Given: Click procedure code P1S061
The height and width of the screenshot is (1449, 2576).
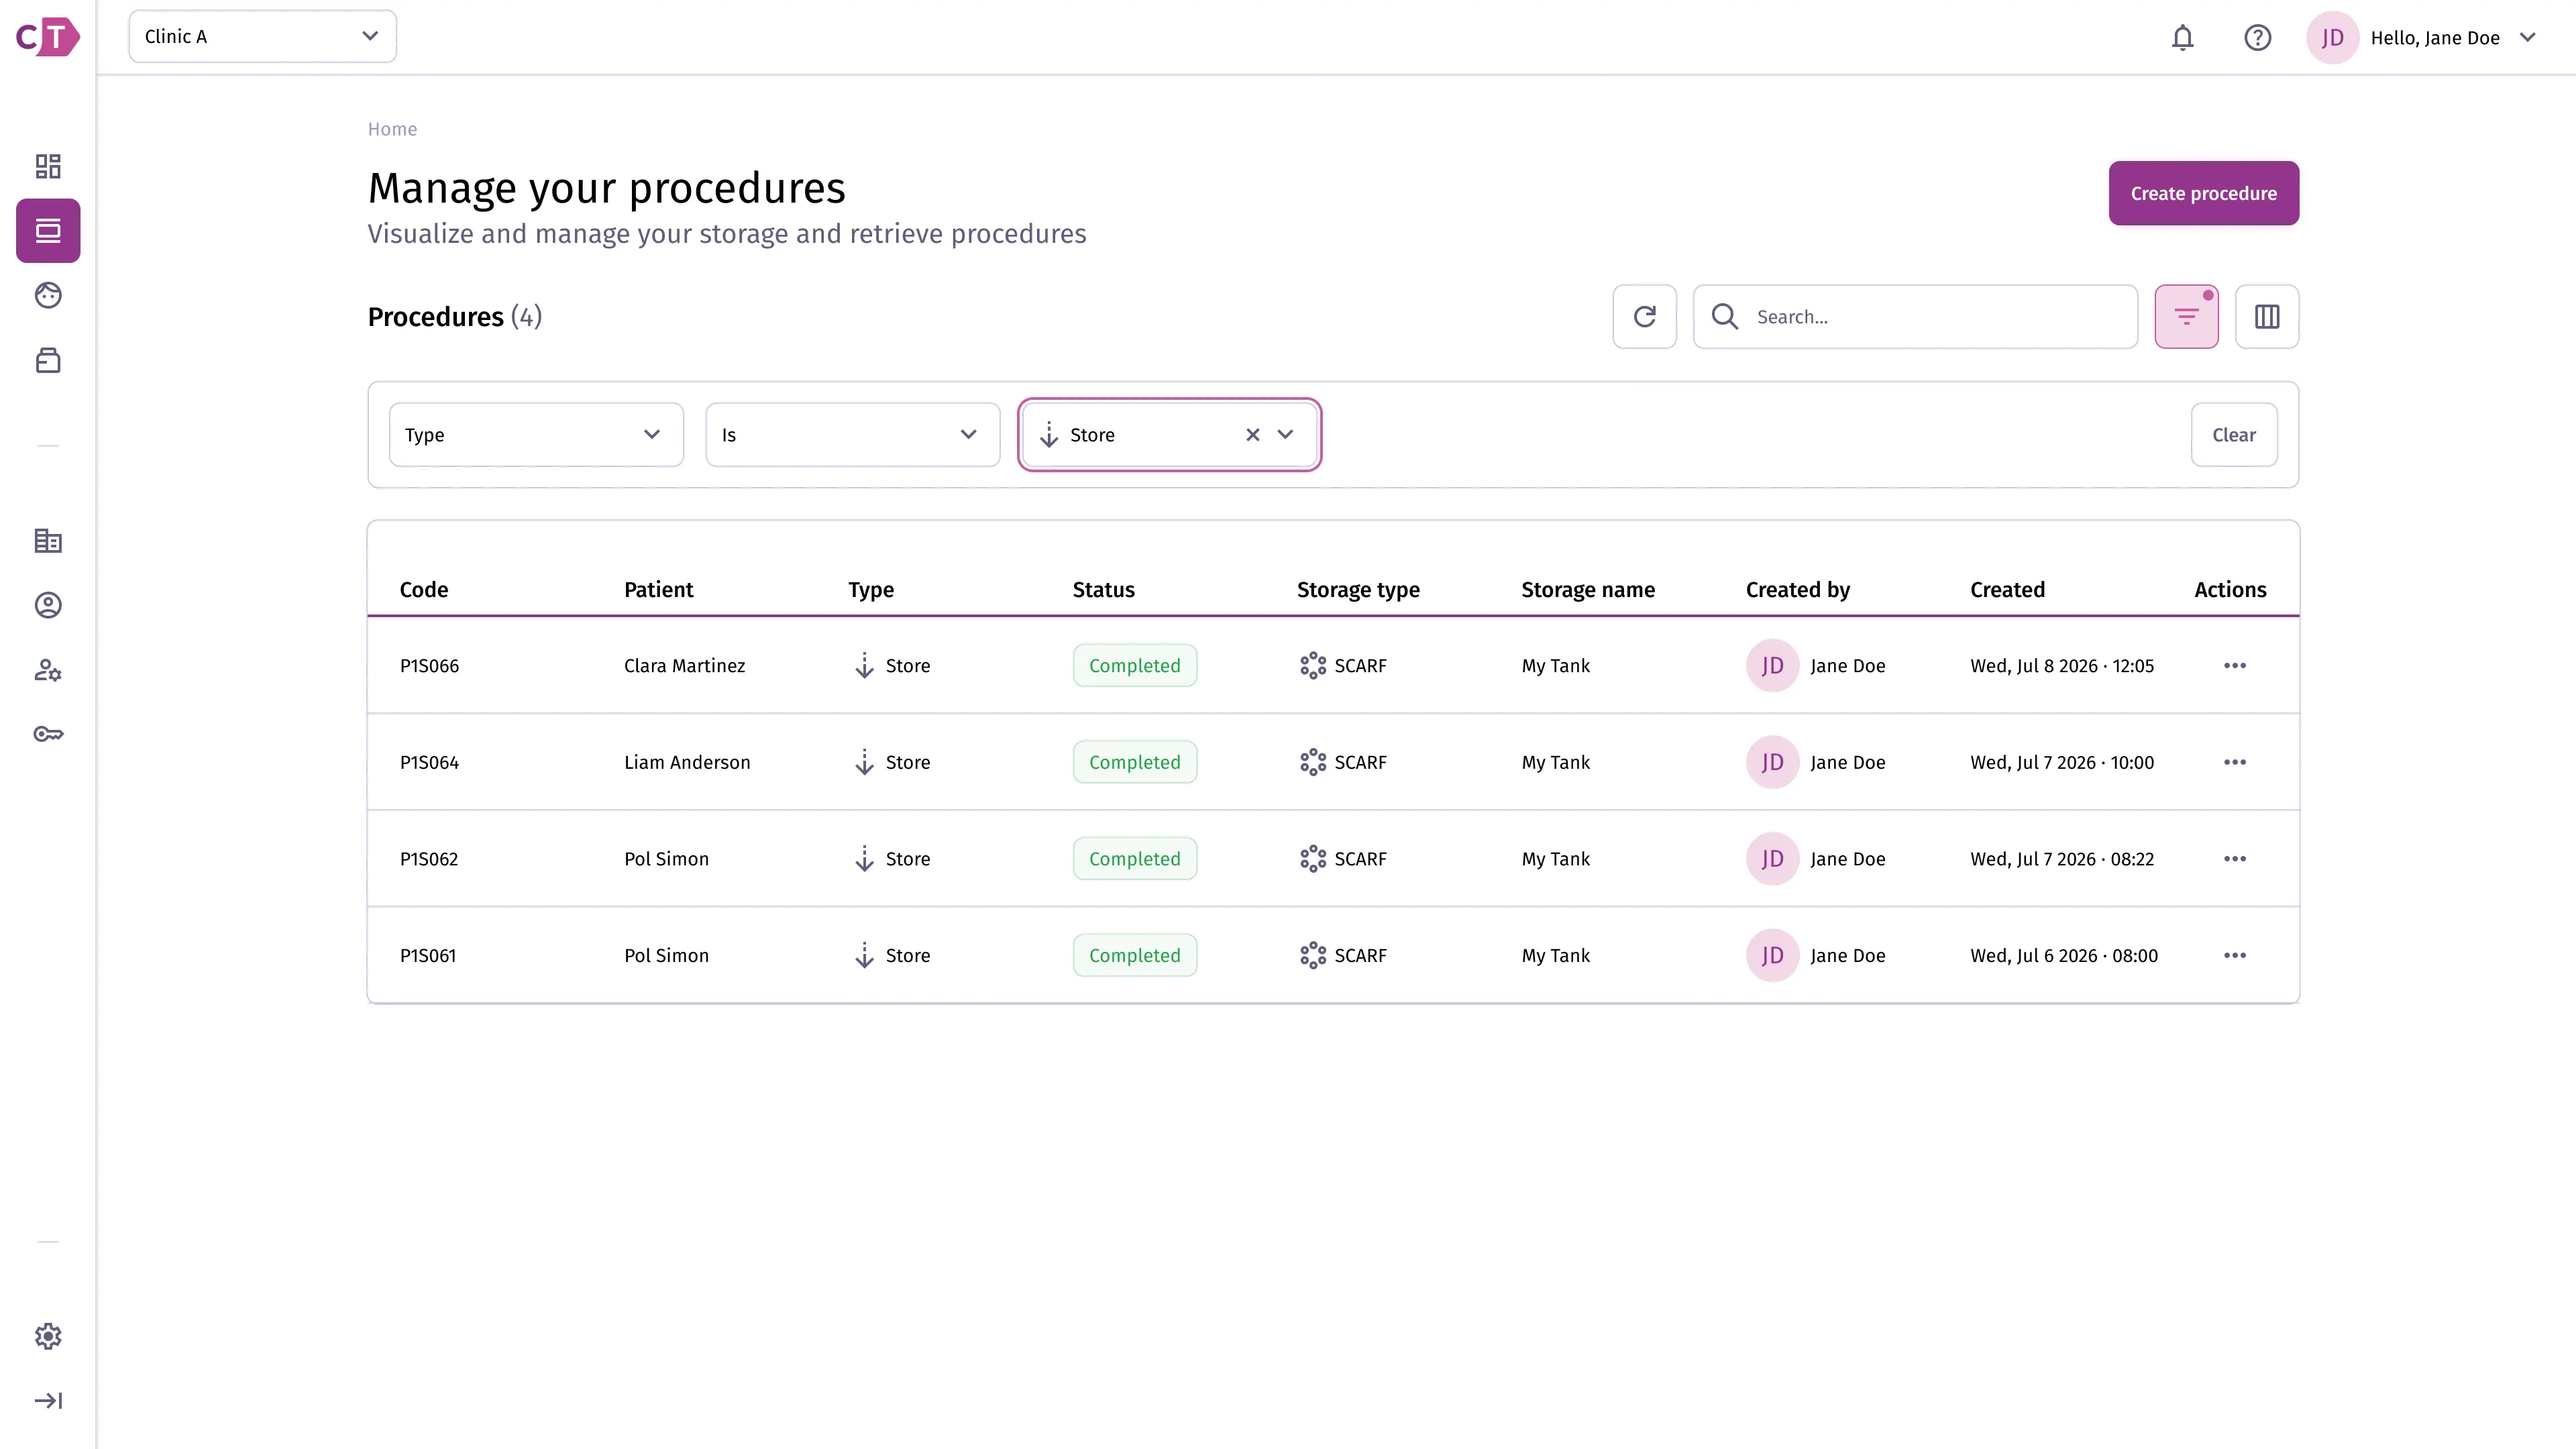Looking at the screenshot, I should click(428, 956).
